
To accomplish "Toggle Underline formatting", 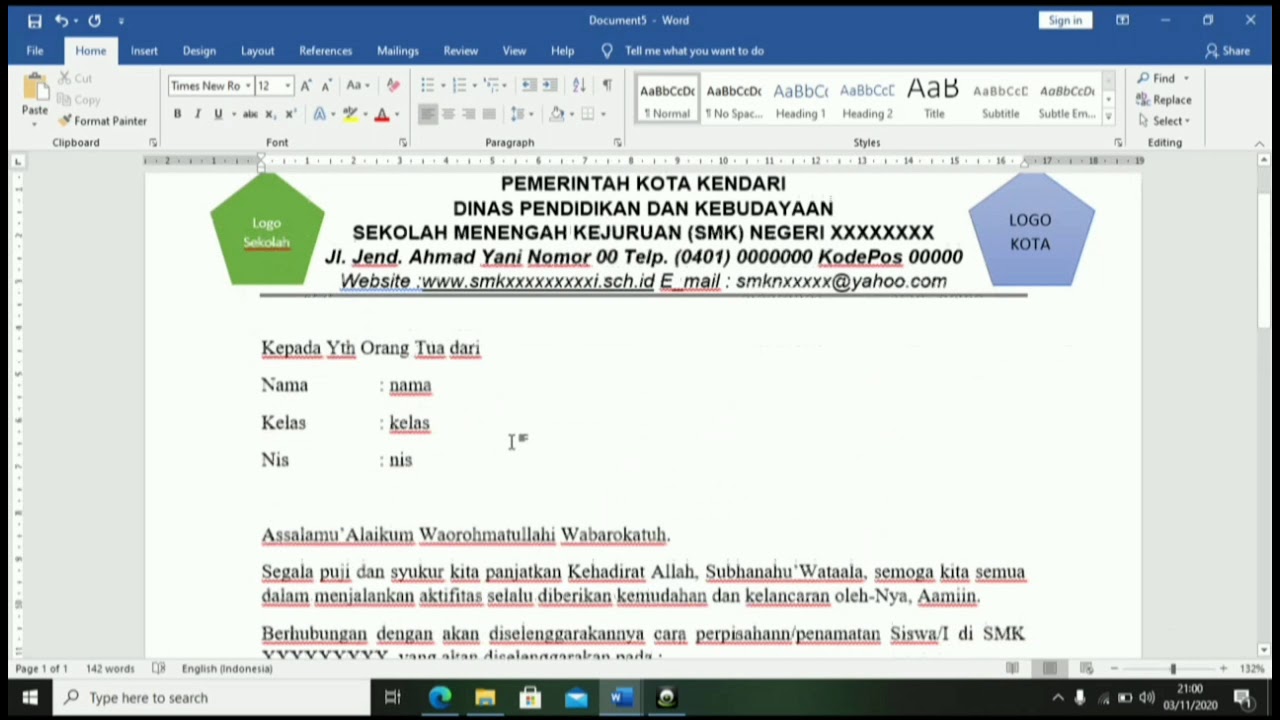I will pyautogui.click(x=218, y=114).
